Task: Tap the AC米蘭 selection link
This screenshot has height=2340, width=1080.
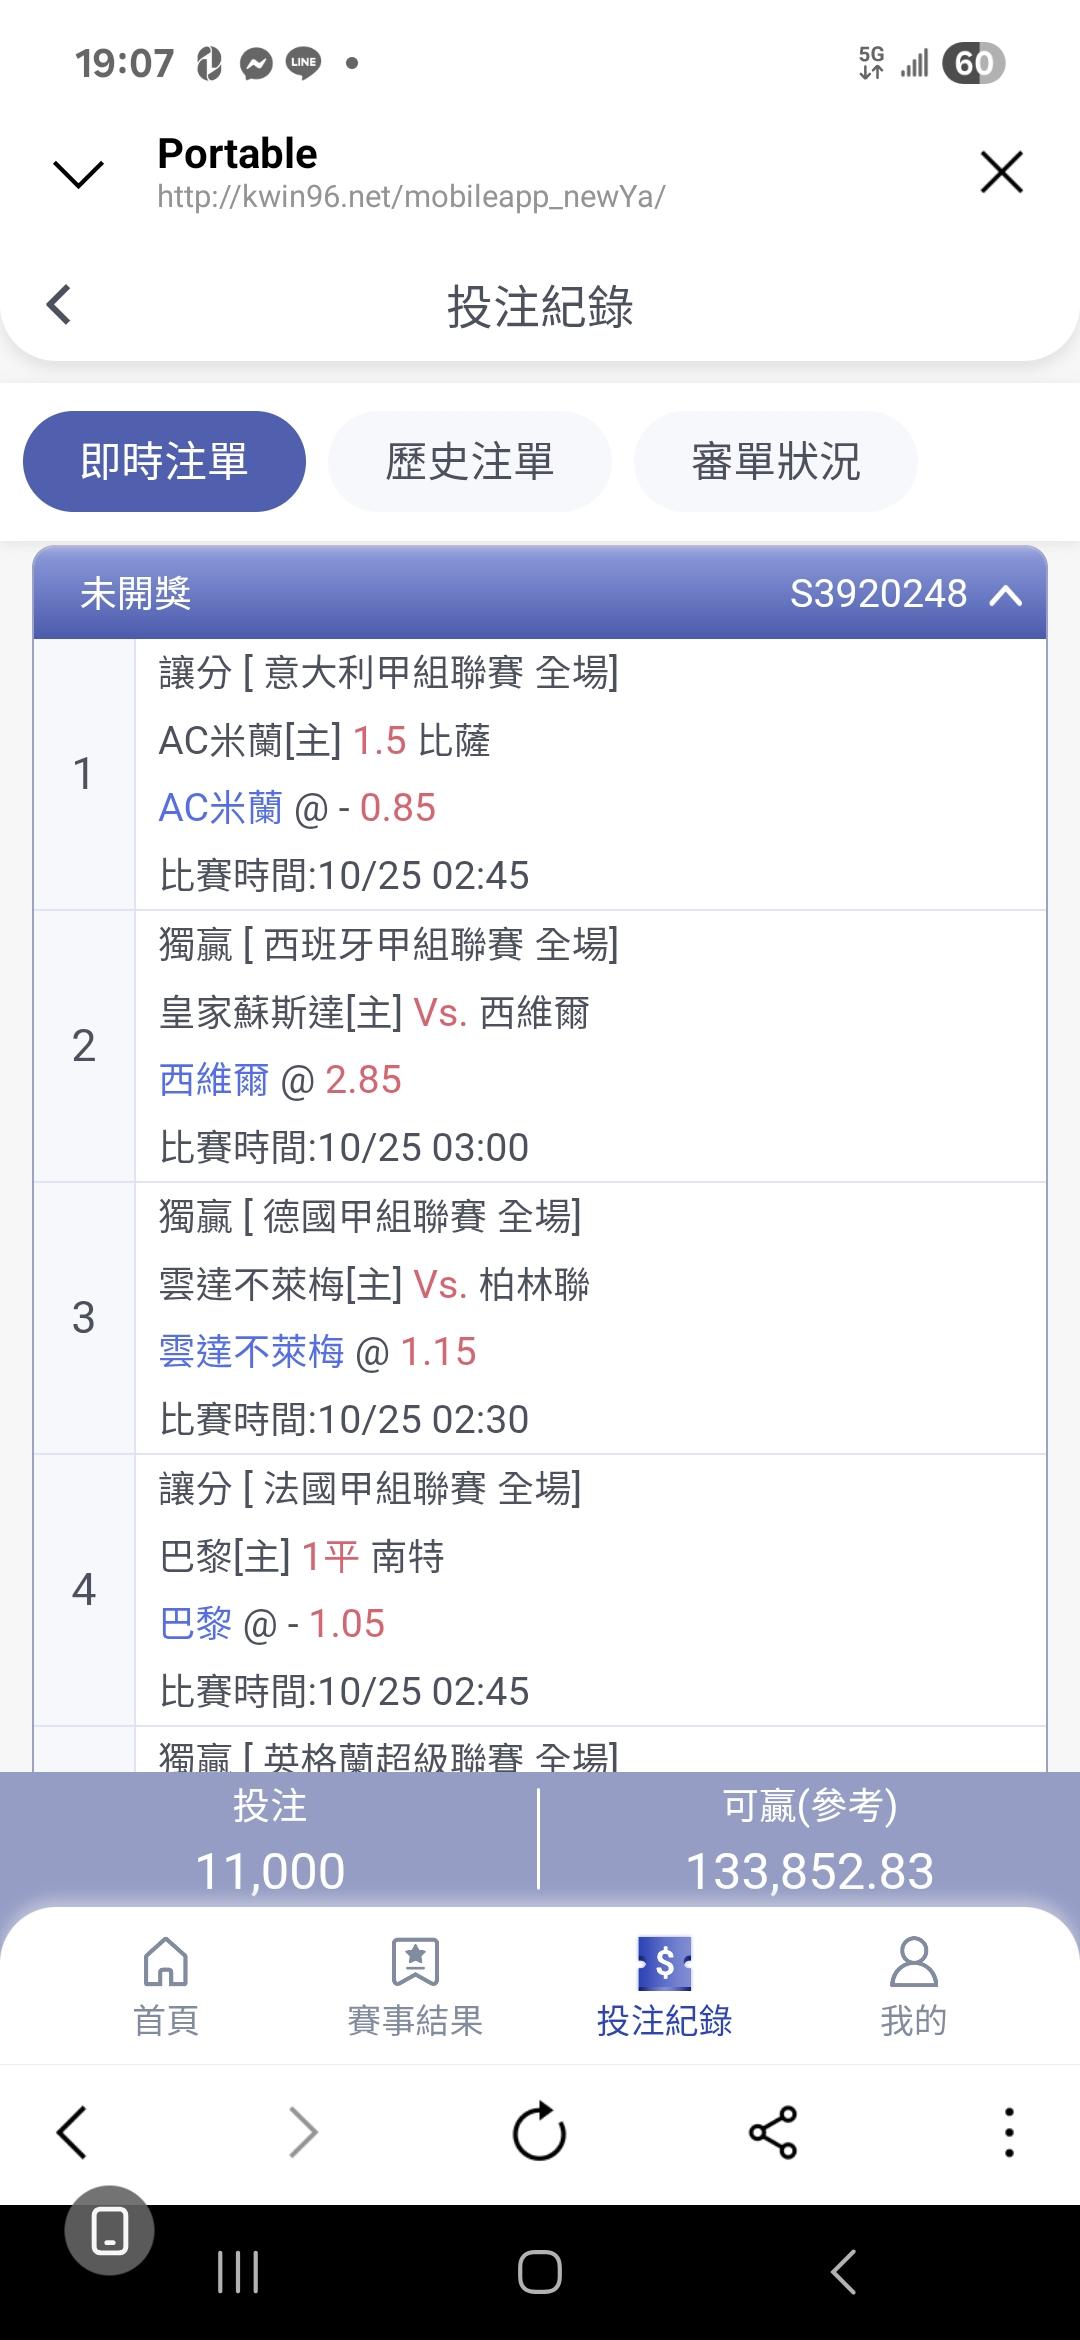Action: pyautogui.click(x=220, y=808)
